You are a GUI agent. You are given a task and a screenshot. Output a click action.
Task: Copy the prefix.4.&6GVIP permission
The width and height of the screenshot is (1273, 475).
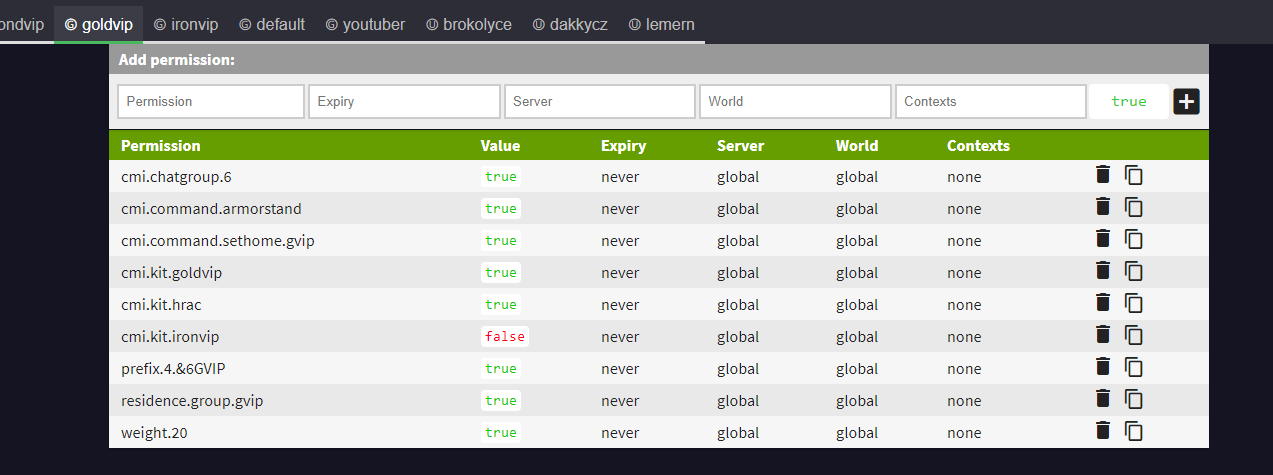click(1133, 367)
